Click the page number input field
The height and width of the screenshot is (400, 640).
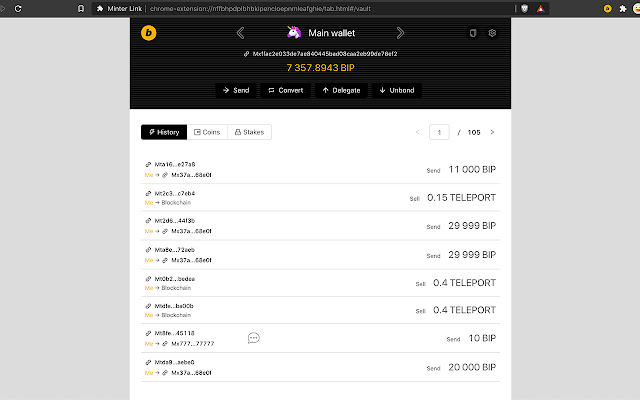[439, 132]
